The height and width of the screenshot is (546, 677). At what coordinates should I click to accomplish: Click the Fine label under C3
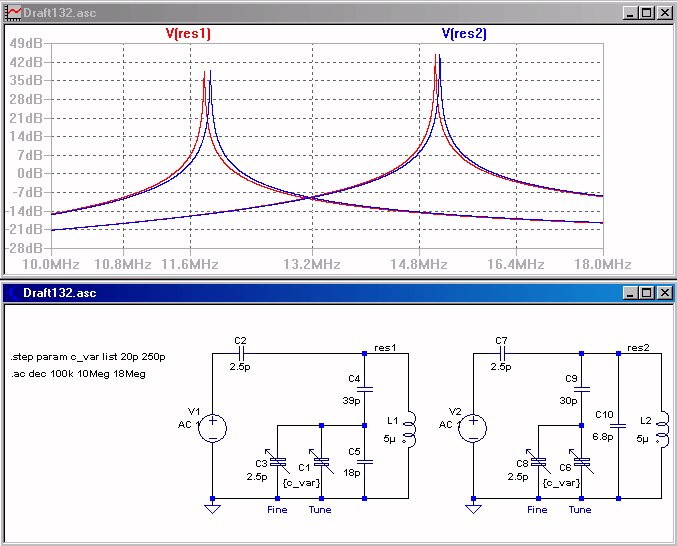(x=277, y=510)
